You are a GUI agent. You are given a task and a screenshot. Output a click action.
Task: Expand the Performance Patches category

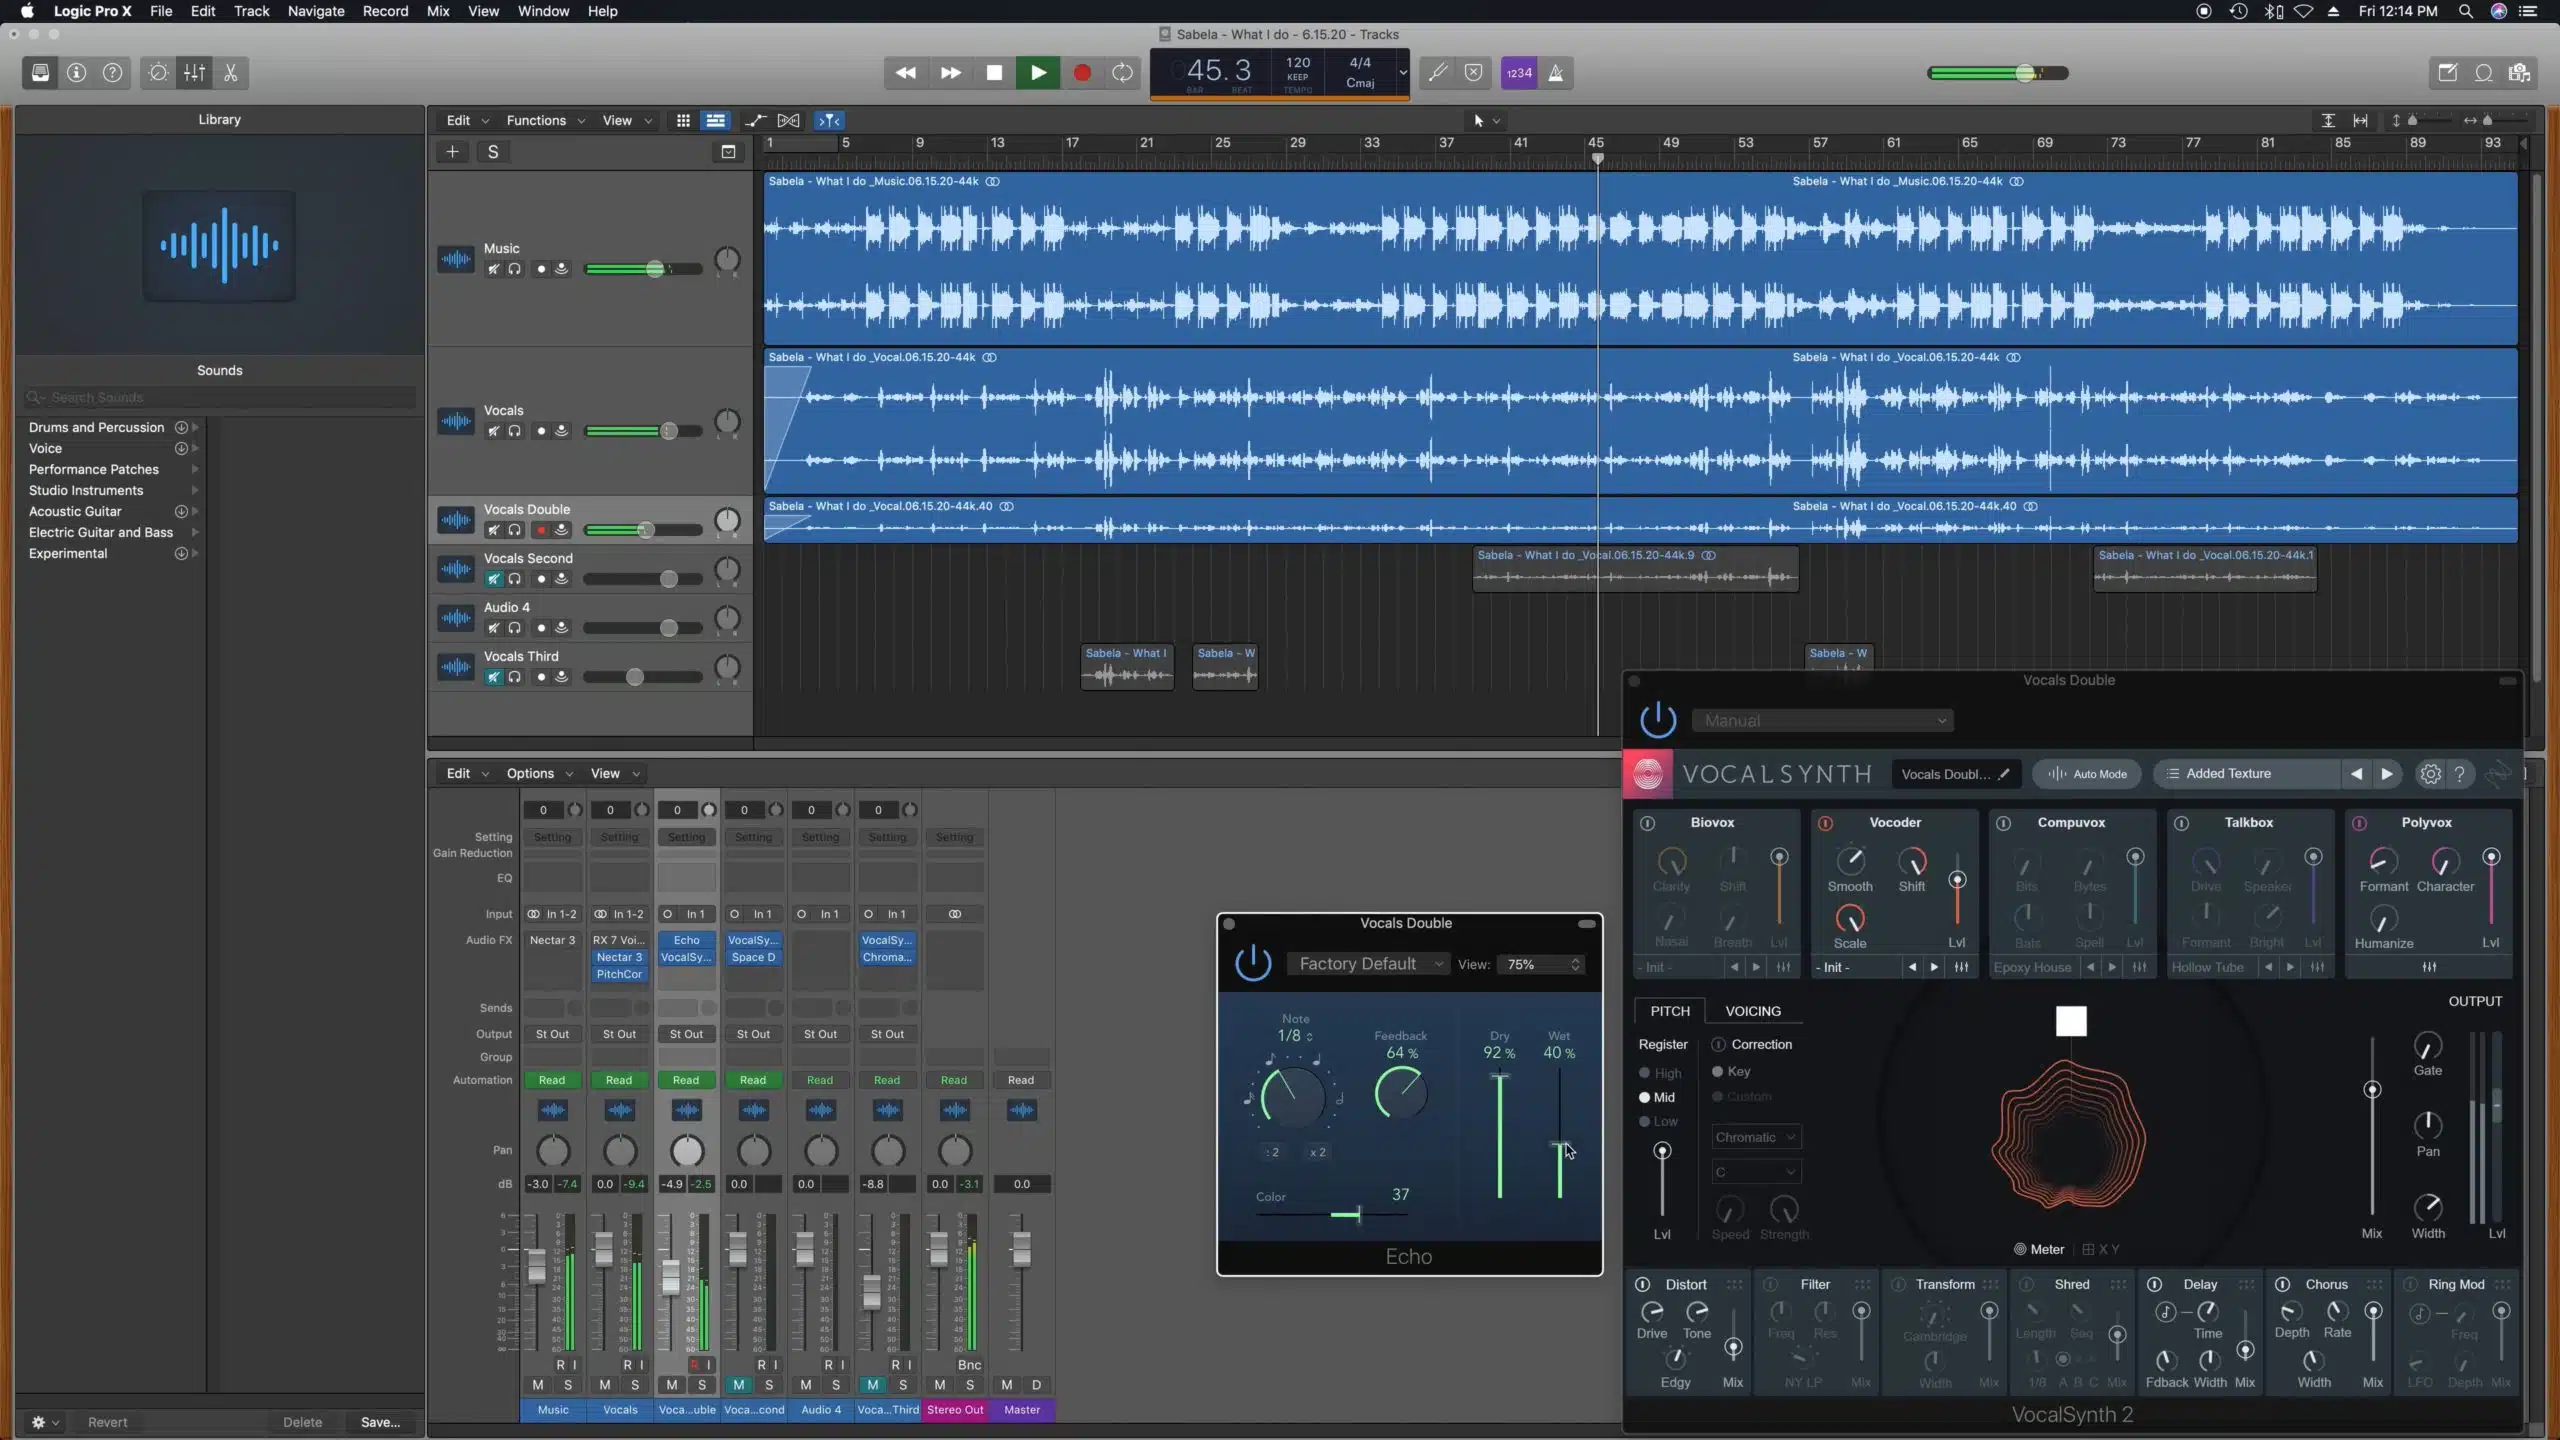[x=195, y=469]
